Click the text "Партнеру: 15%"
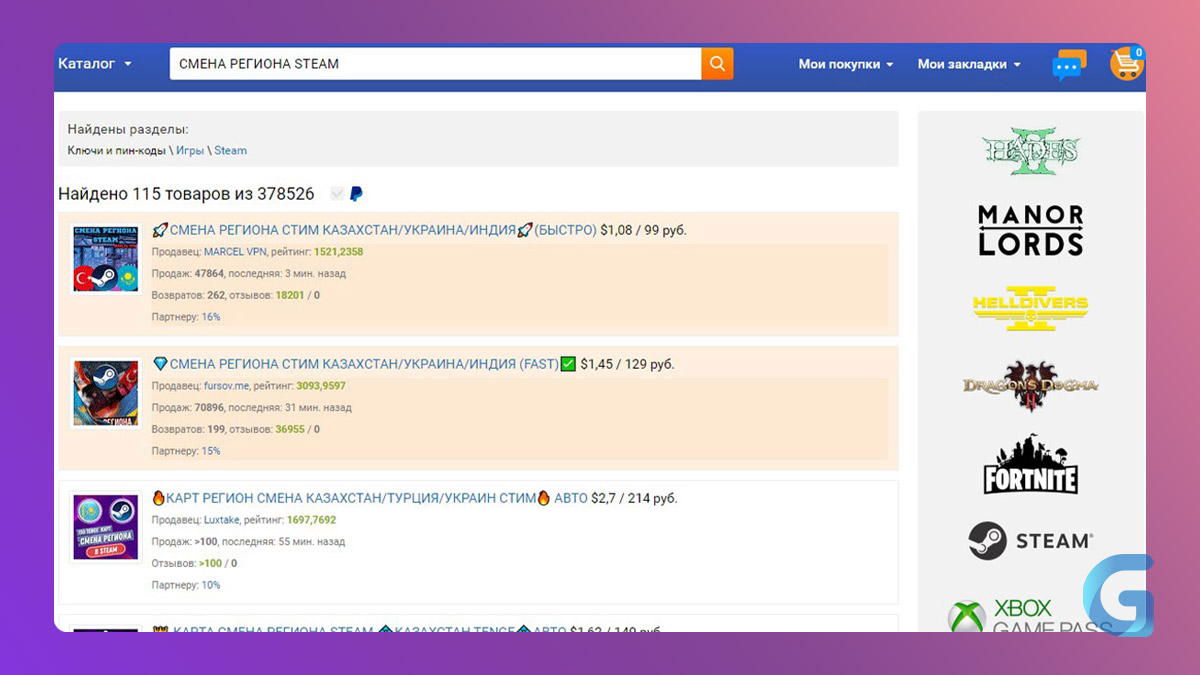 tap(186, 452)
